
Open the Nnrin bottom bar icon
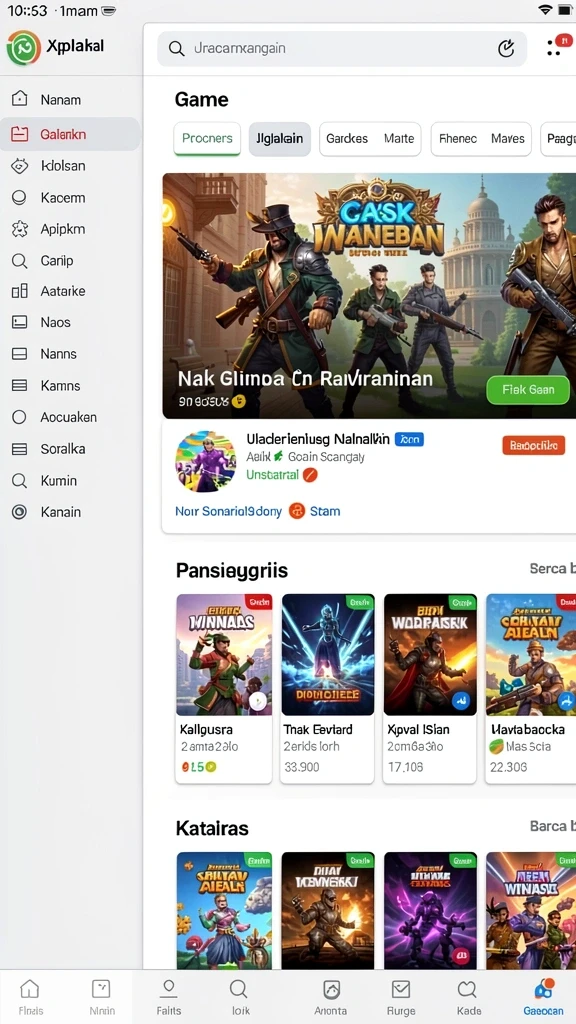pos(101,989)
